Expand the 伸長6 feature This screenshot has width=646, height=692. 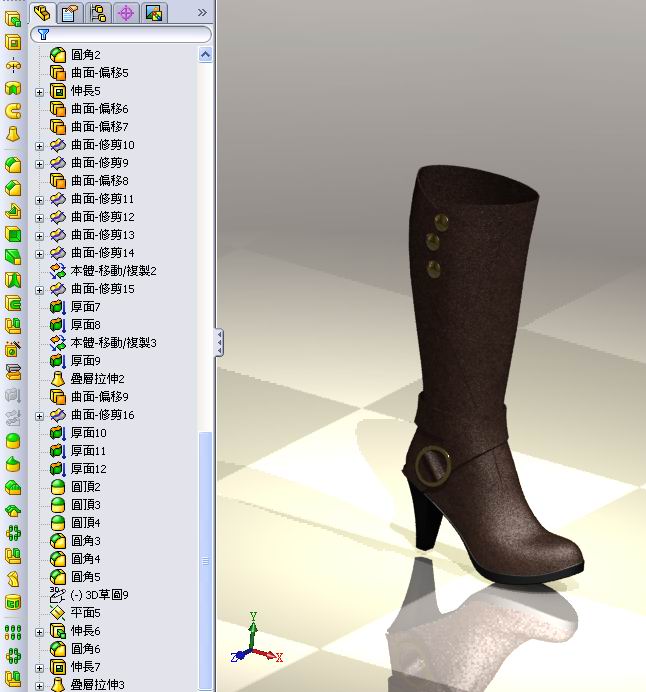[x=39, y=632]
